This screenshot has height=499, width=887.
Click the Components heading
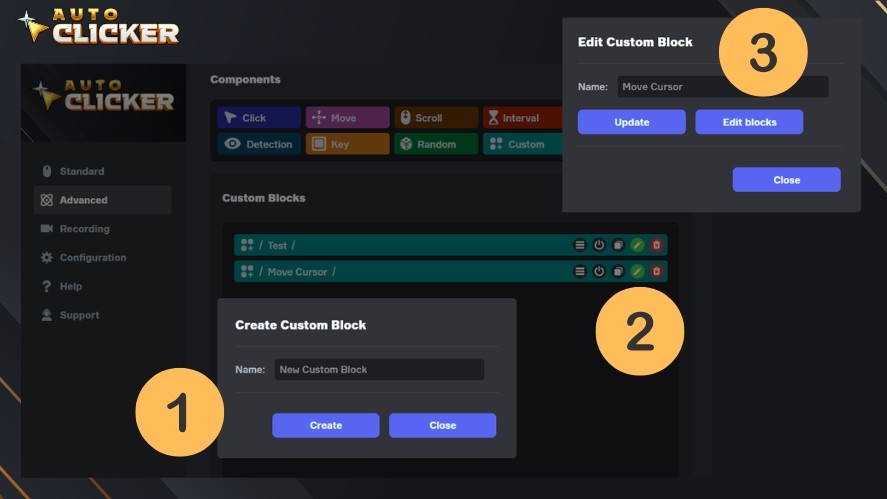[x=246, y=80]
